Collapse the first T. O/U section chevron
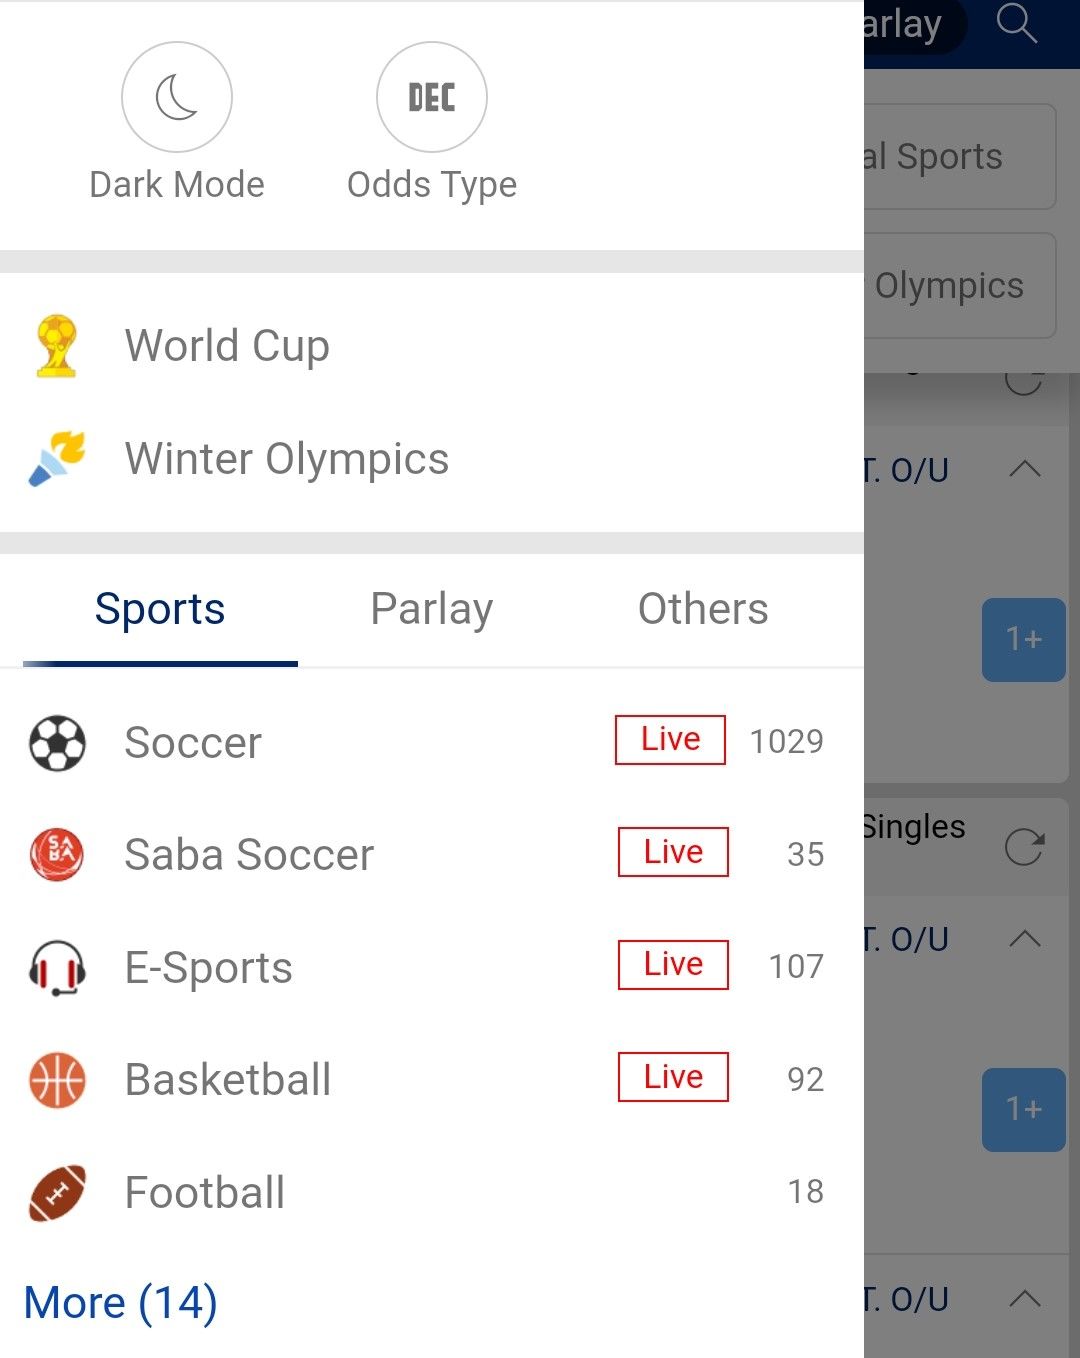This screenshot has width=1080, height=1358. [1025, 469]
